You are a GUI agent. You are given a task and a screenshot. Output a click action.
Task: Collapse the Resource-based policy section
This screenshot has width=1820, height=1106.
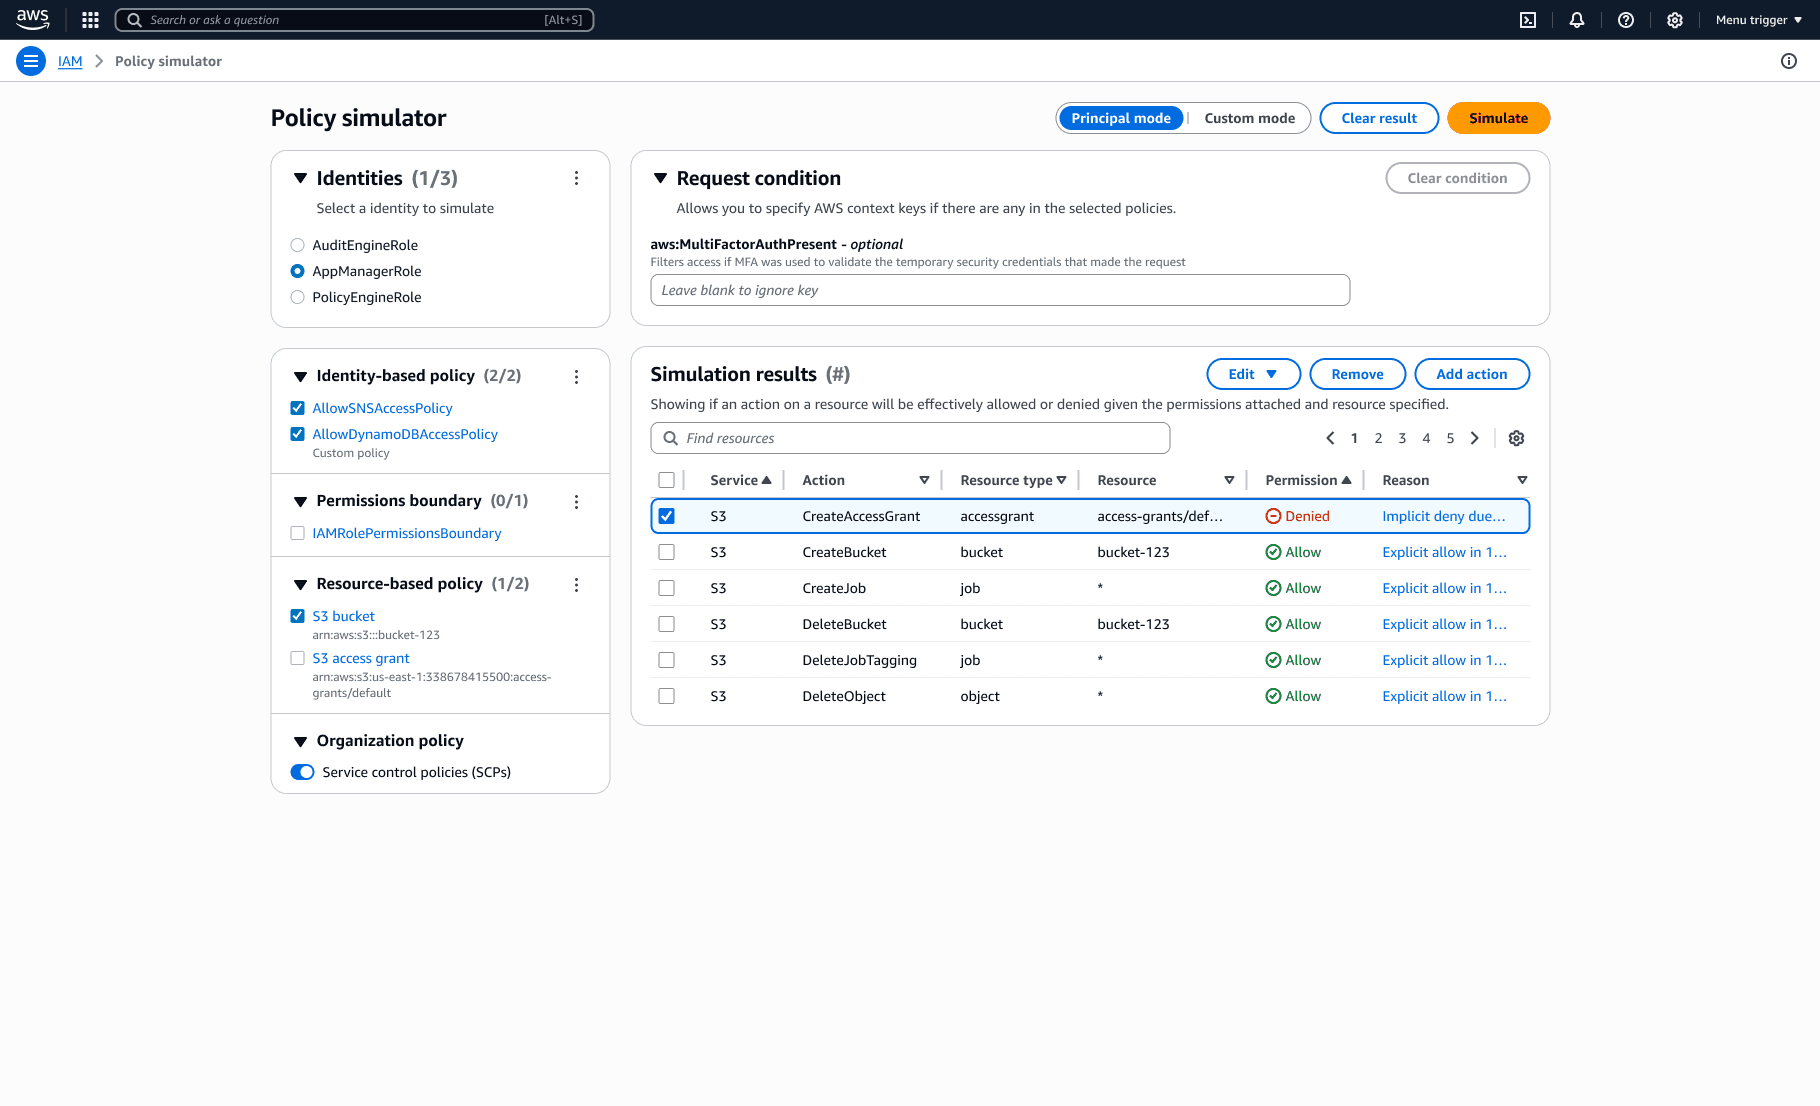tap(300, 585)
